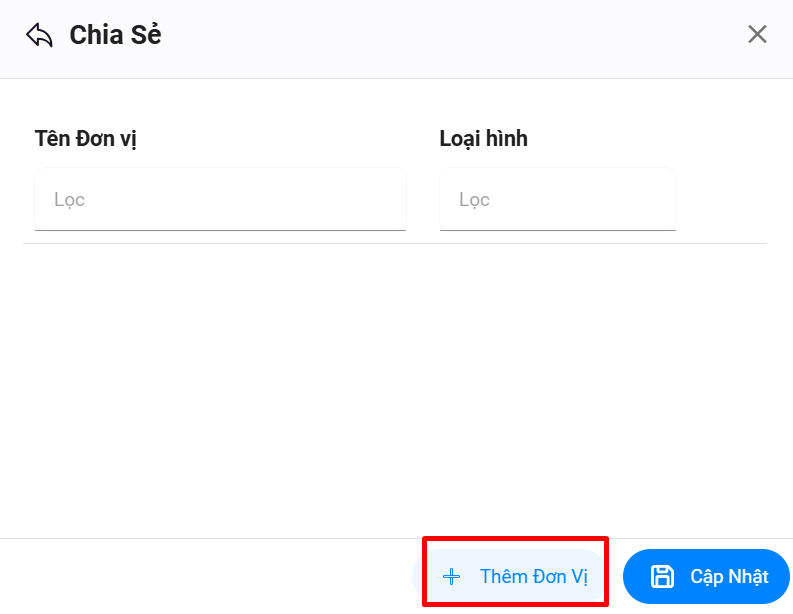This screenshot has height=614, width=793.
Task: Click the Chia Sẻ dialog title
Action: click(x=115, y=36)
